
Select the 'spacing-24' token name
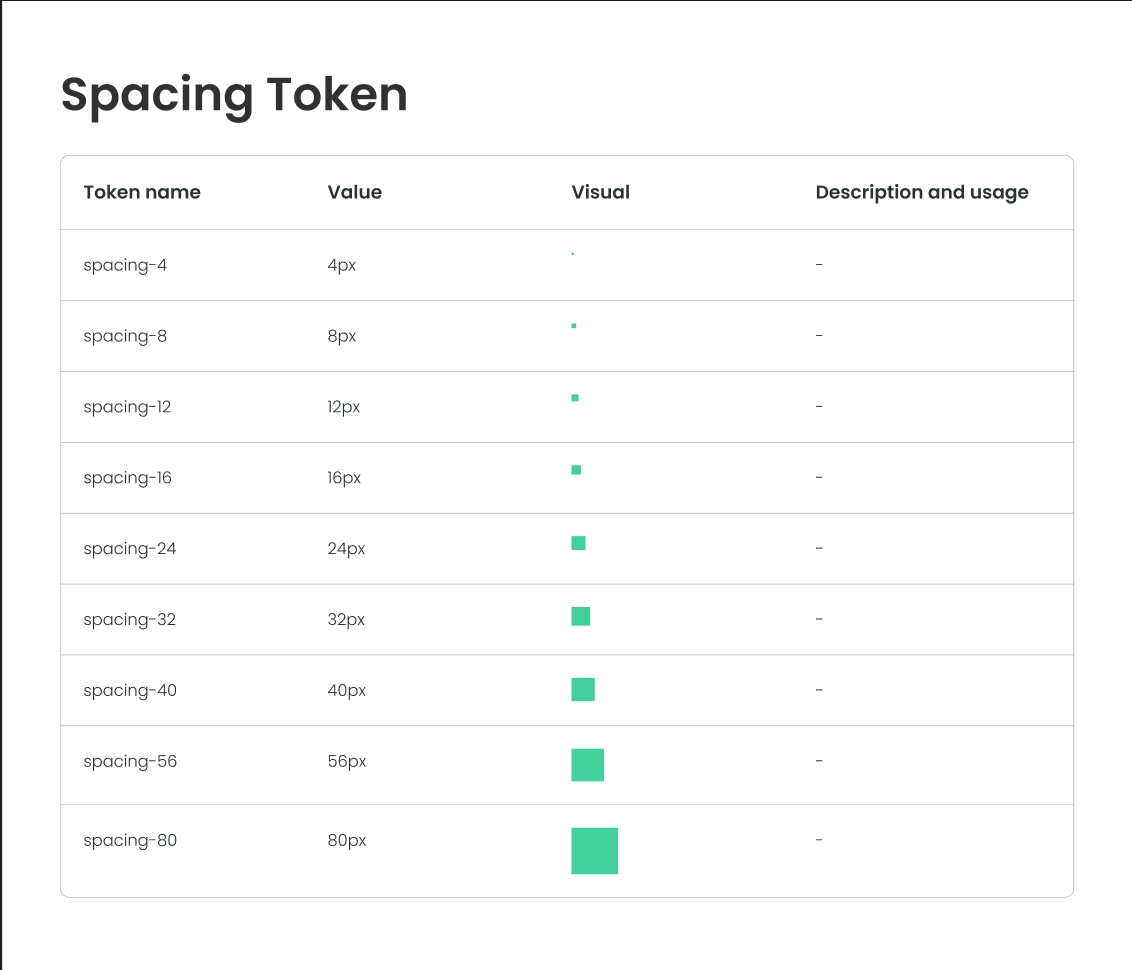pos(130,549)
